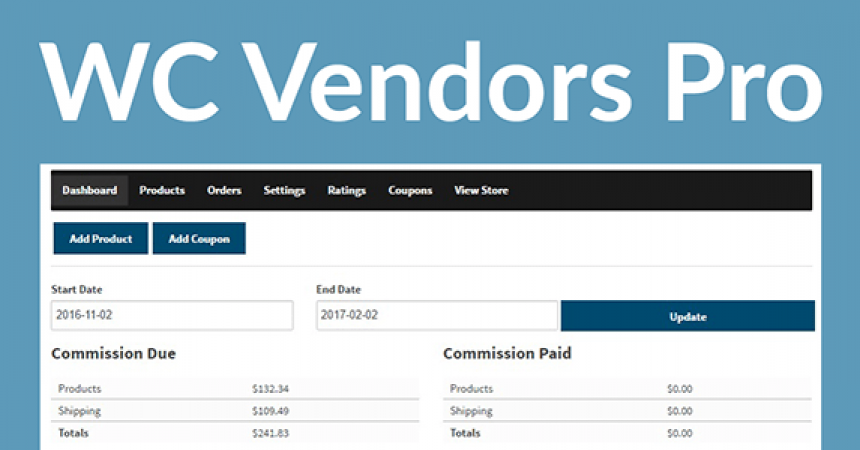
Task: Switch to the Products tab
Action: coord(162,190)
